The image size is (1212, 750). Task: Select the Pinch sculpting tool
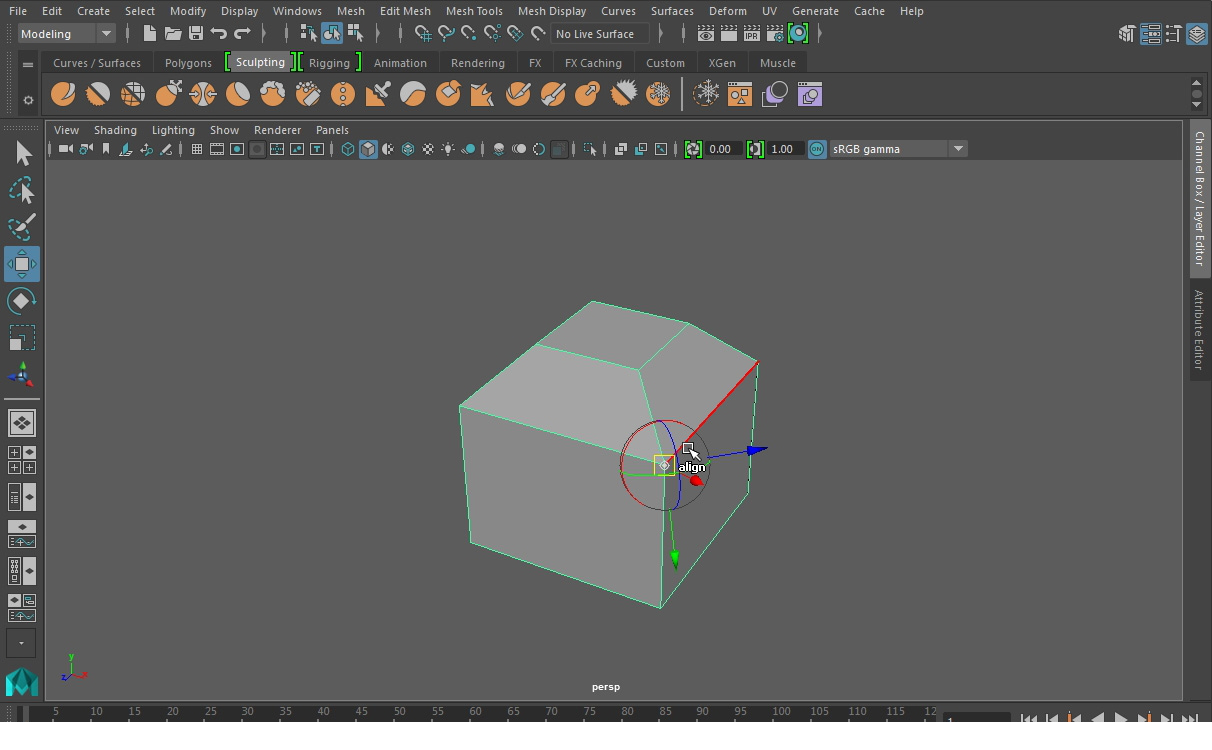pos(203,94)
